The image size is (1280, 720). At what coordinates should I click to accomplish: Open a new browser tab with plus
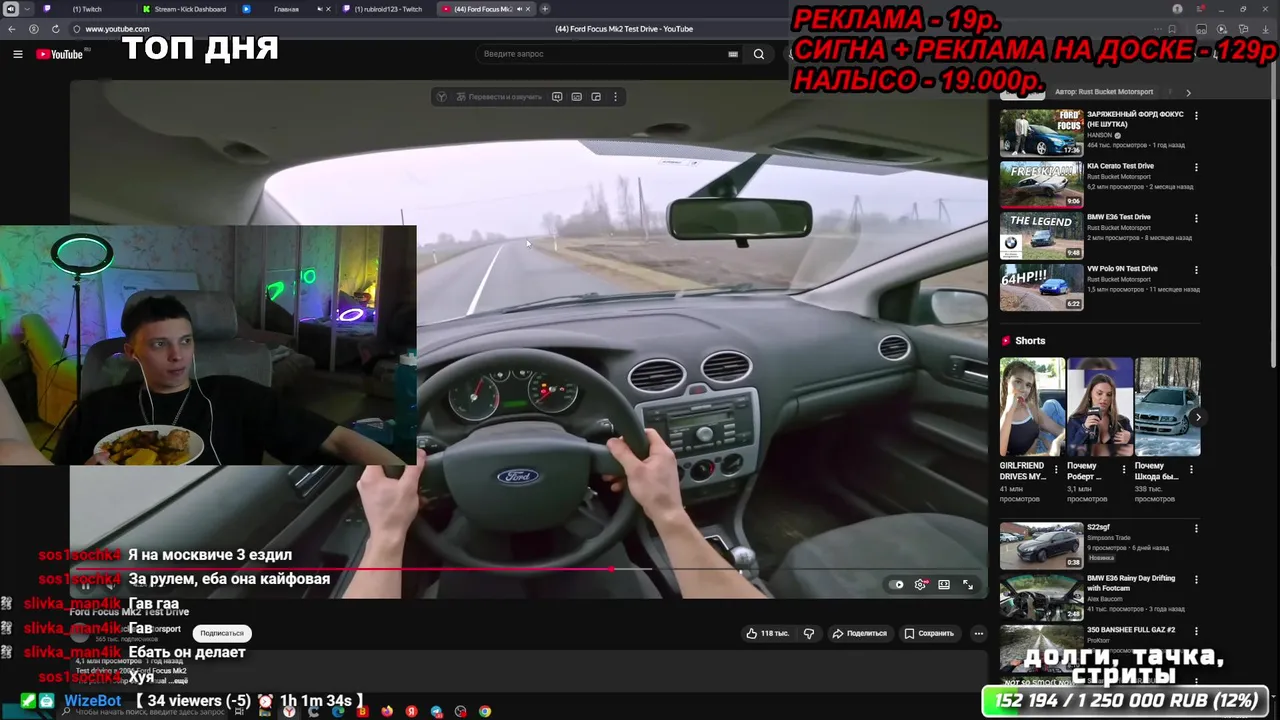(x=545, y=9)
